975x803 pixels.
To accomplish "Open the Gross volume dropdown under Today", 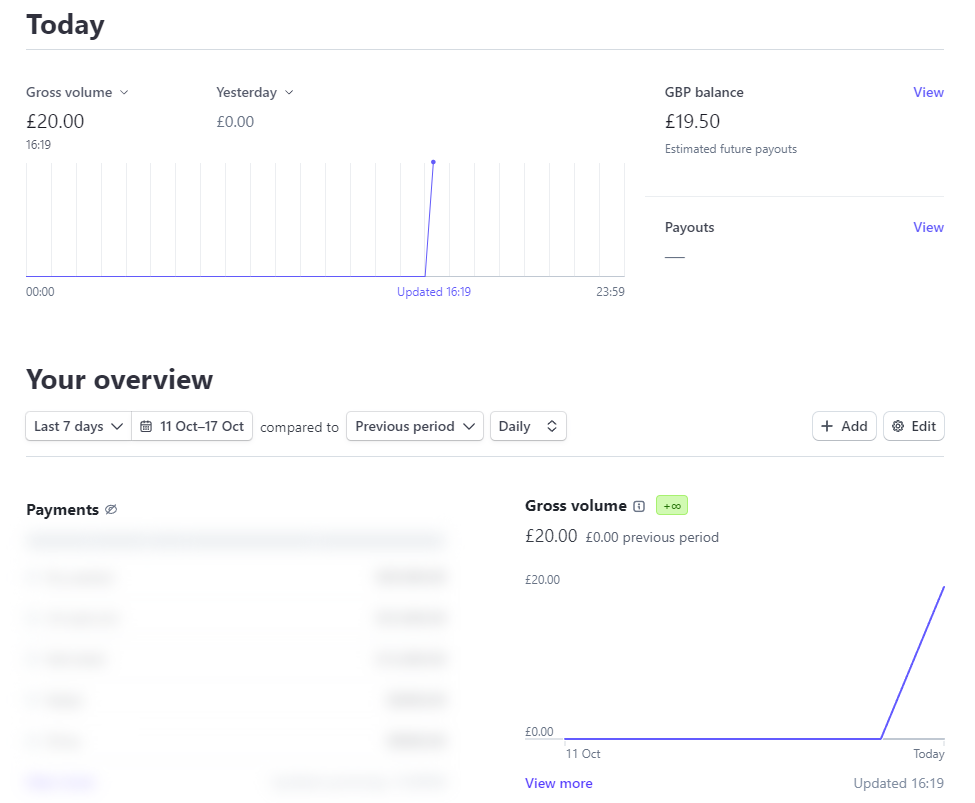I will (78, 92).
